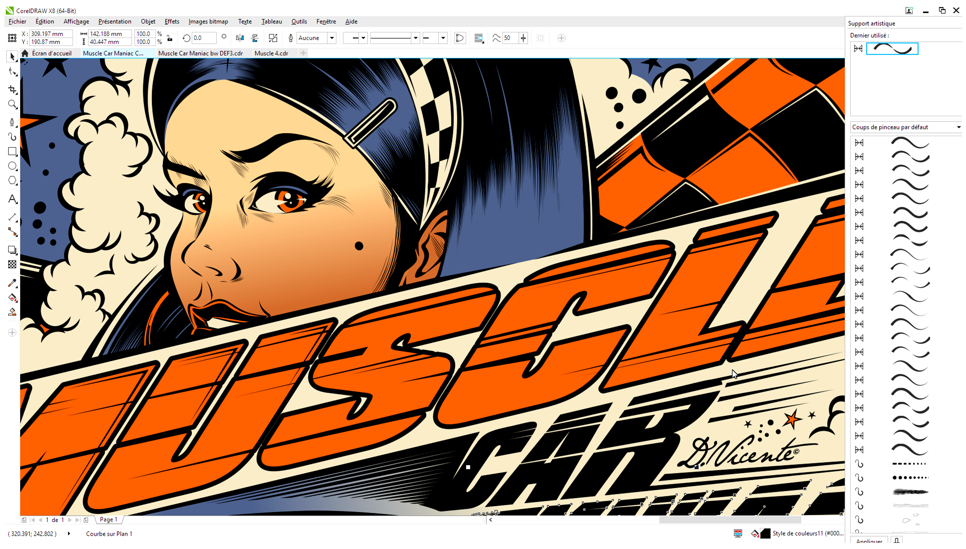Select the Crop tool
Image resolution: width=966 pixels, height=549 pixels.
pos(12,89)
